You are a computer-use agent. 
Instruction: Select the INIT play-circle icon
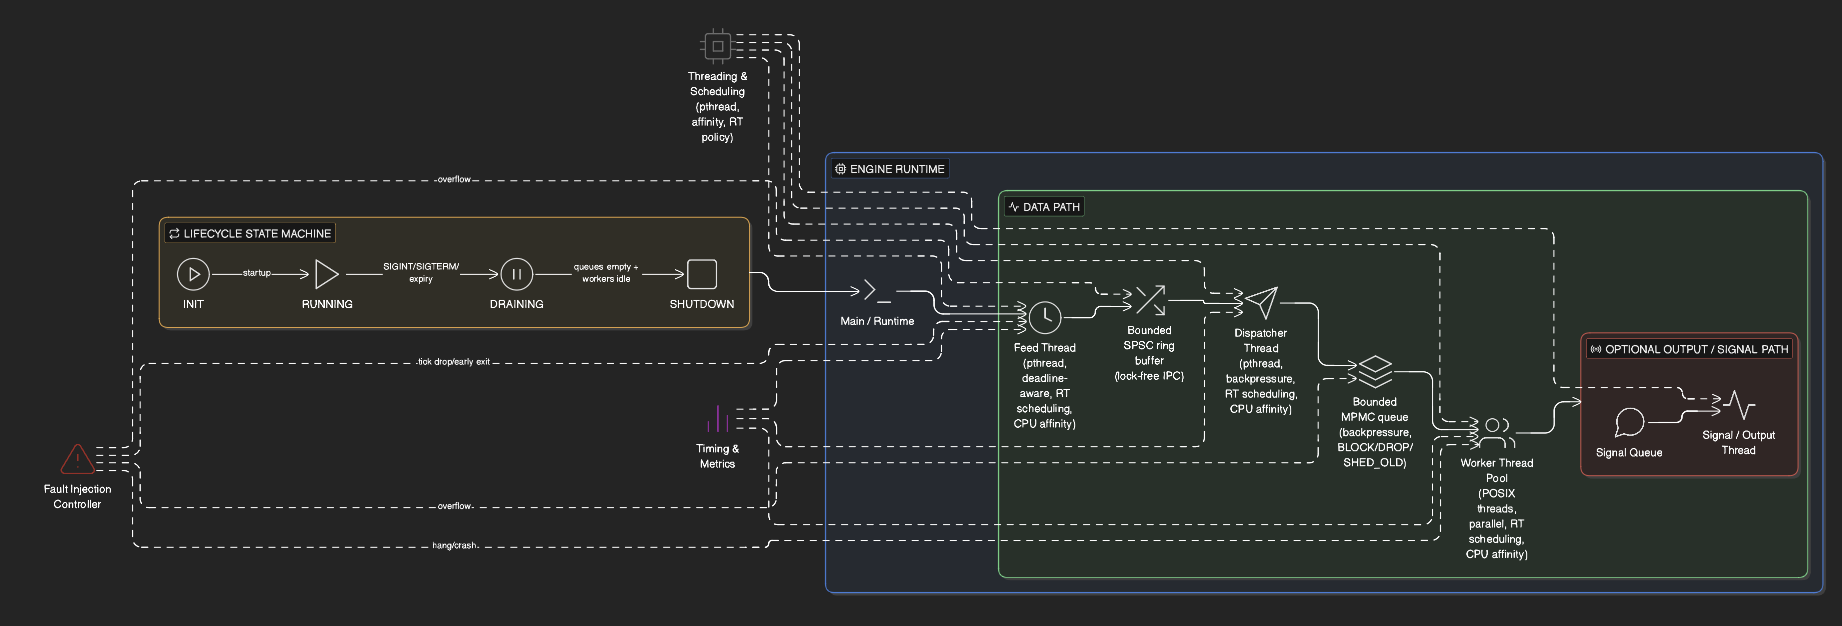[x=193, y=273]
